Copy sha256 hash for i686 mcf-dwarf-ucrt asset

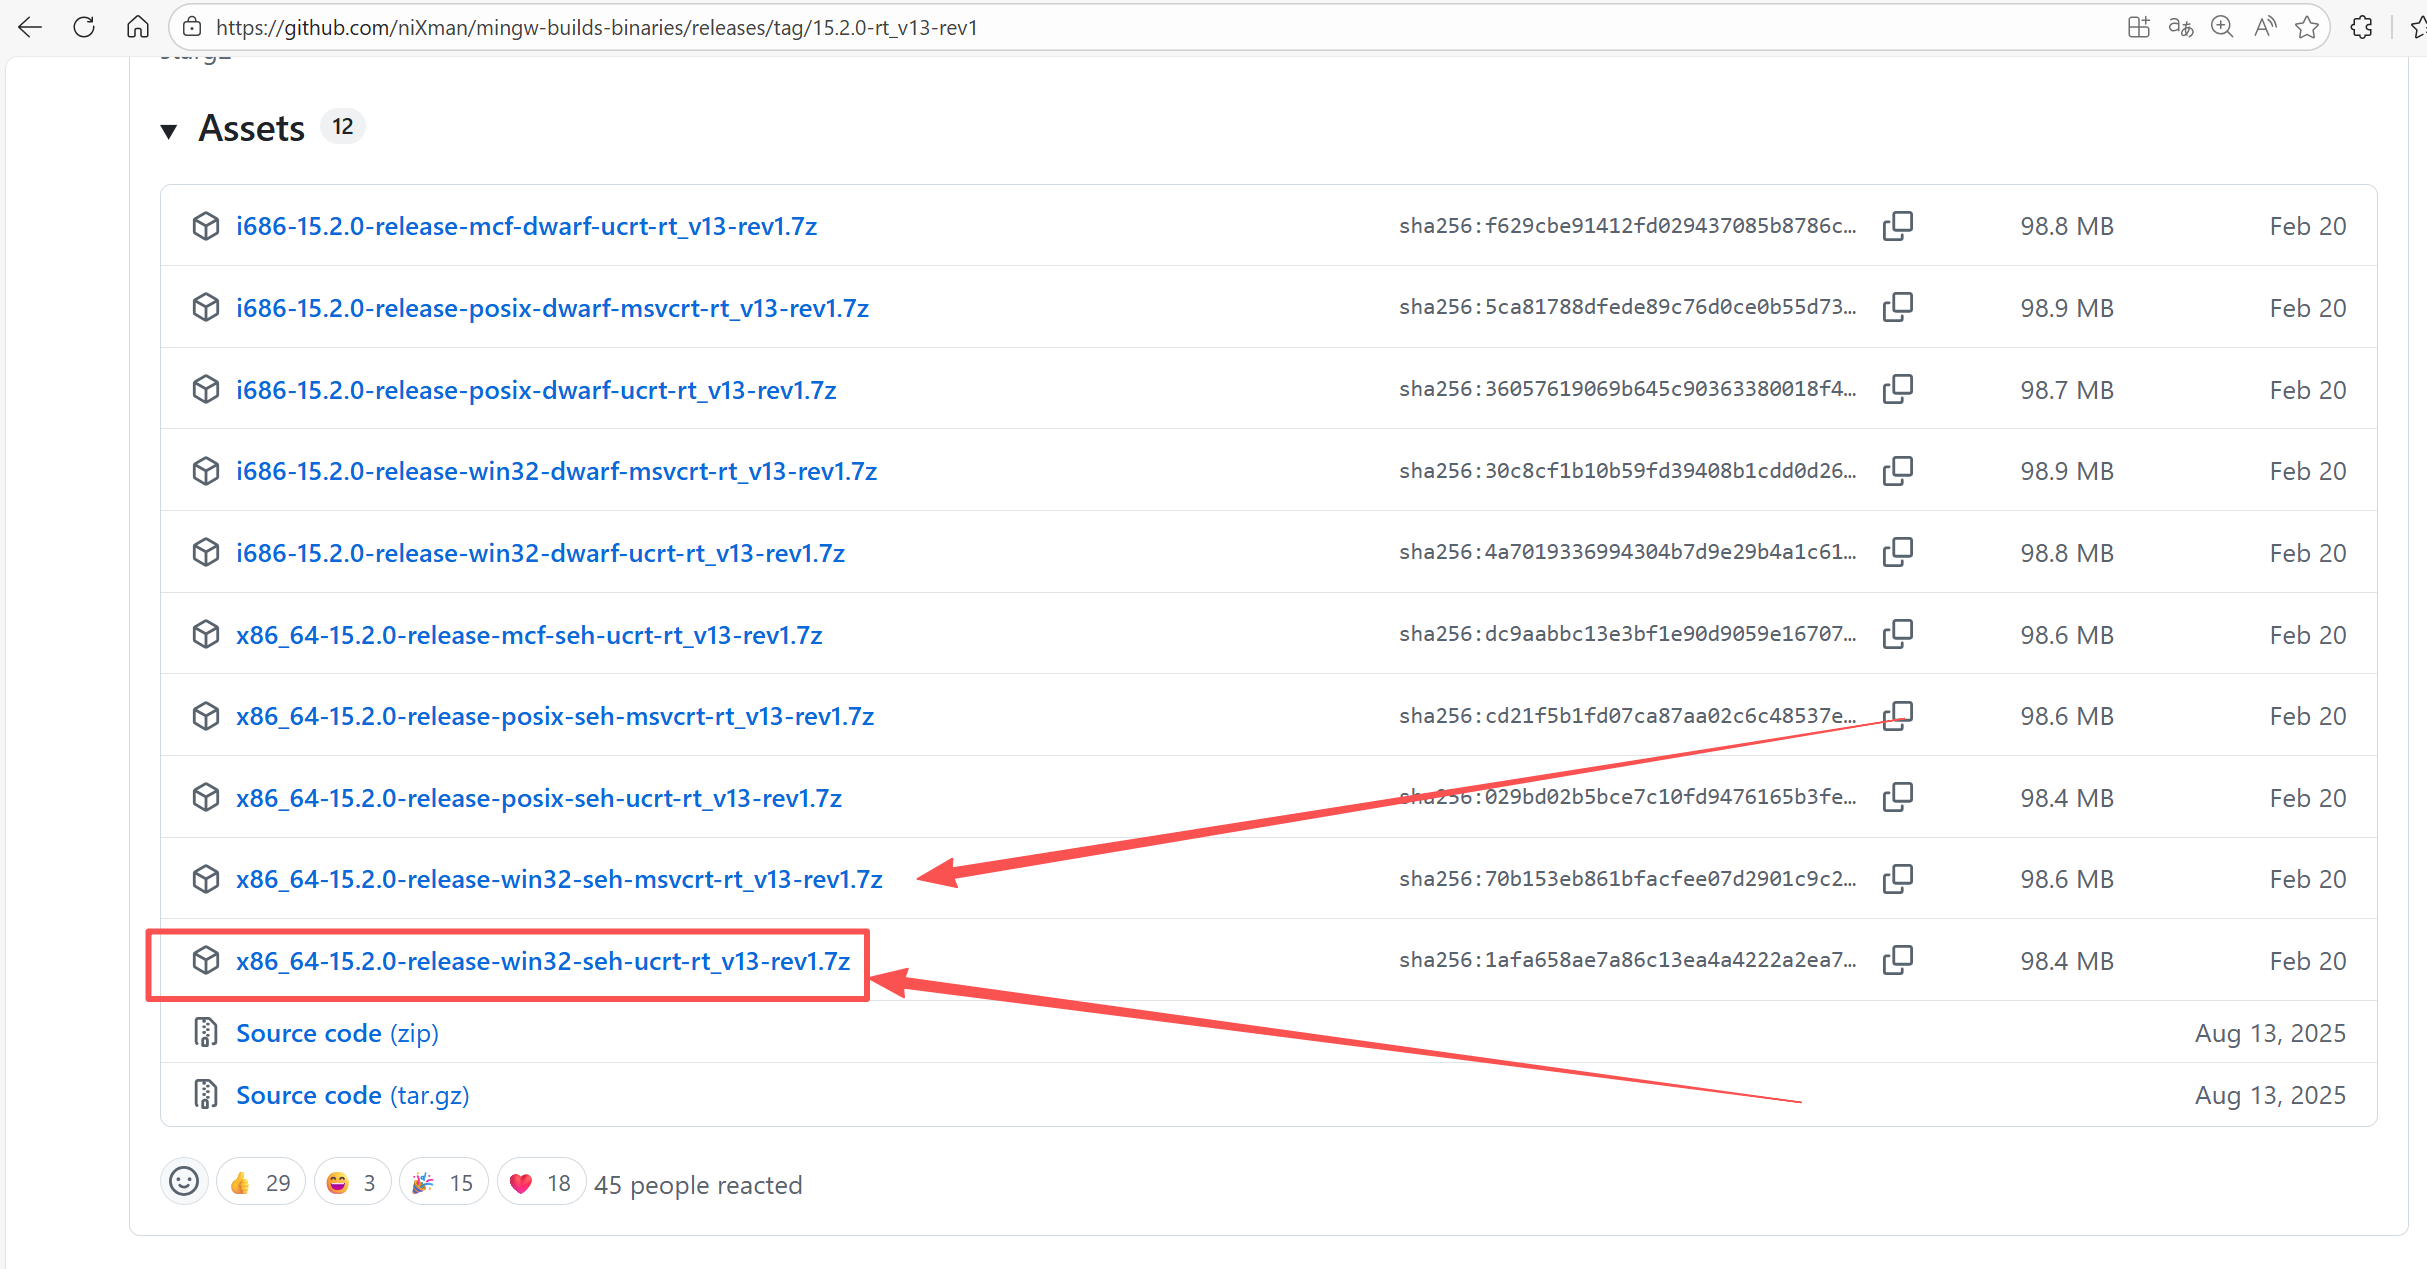click(1897, 226)
